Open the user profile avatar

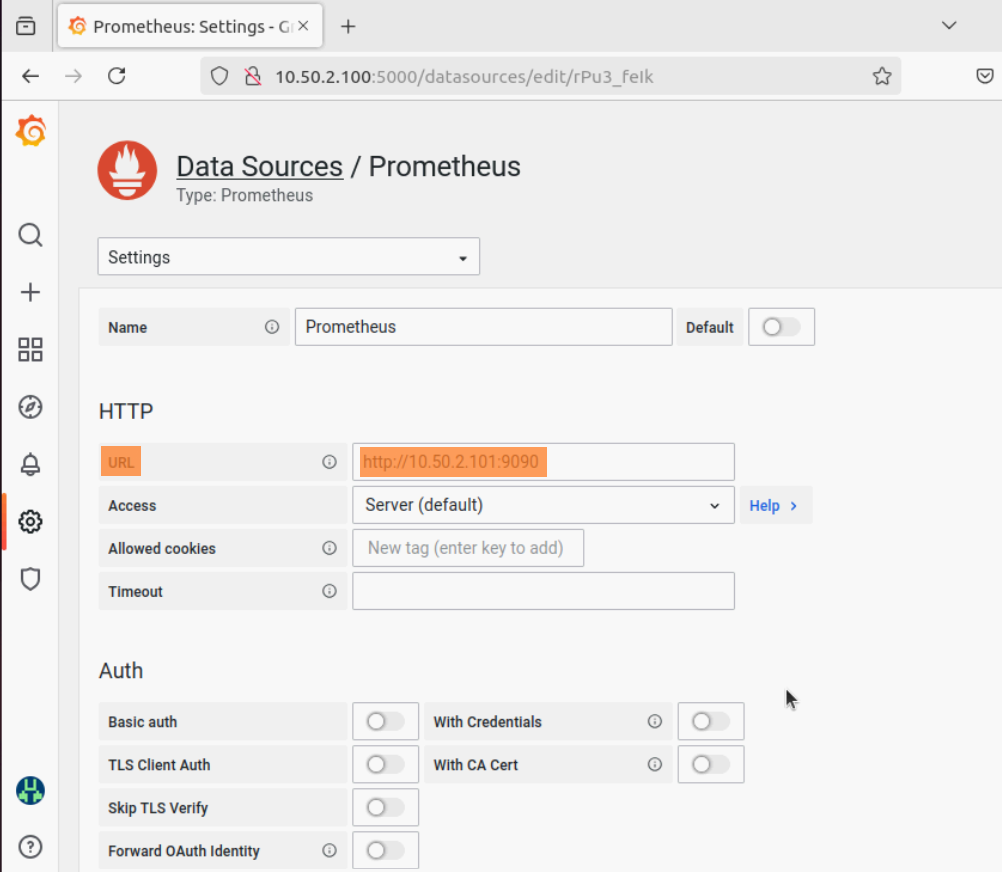[x=30, y=791]
